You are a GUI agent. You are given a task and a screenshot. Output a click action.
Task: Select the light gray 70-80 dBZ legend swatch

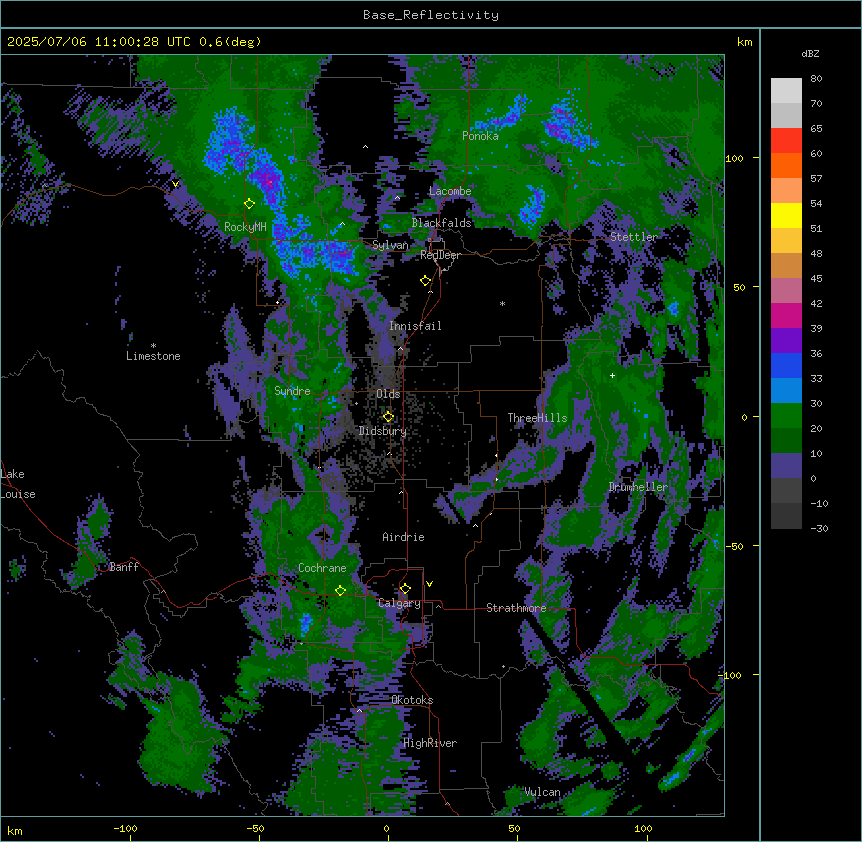786,91
